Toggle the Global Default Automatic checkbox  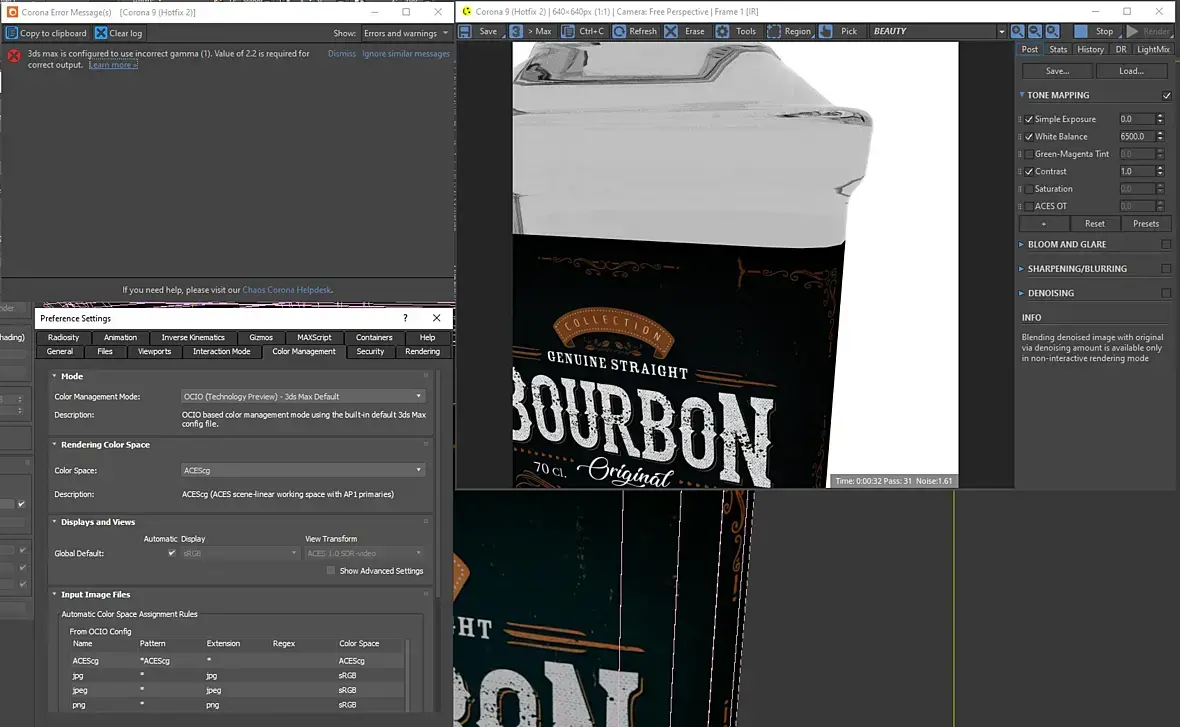pyautogui.click(x=172, y=553)
